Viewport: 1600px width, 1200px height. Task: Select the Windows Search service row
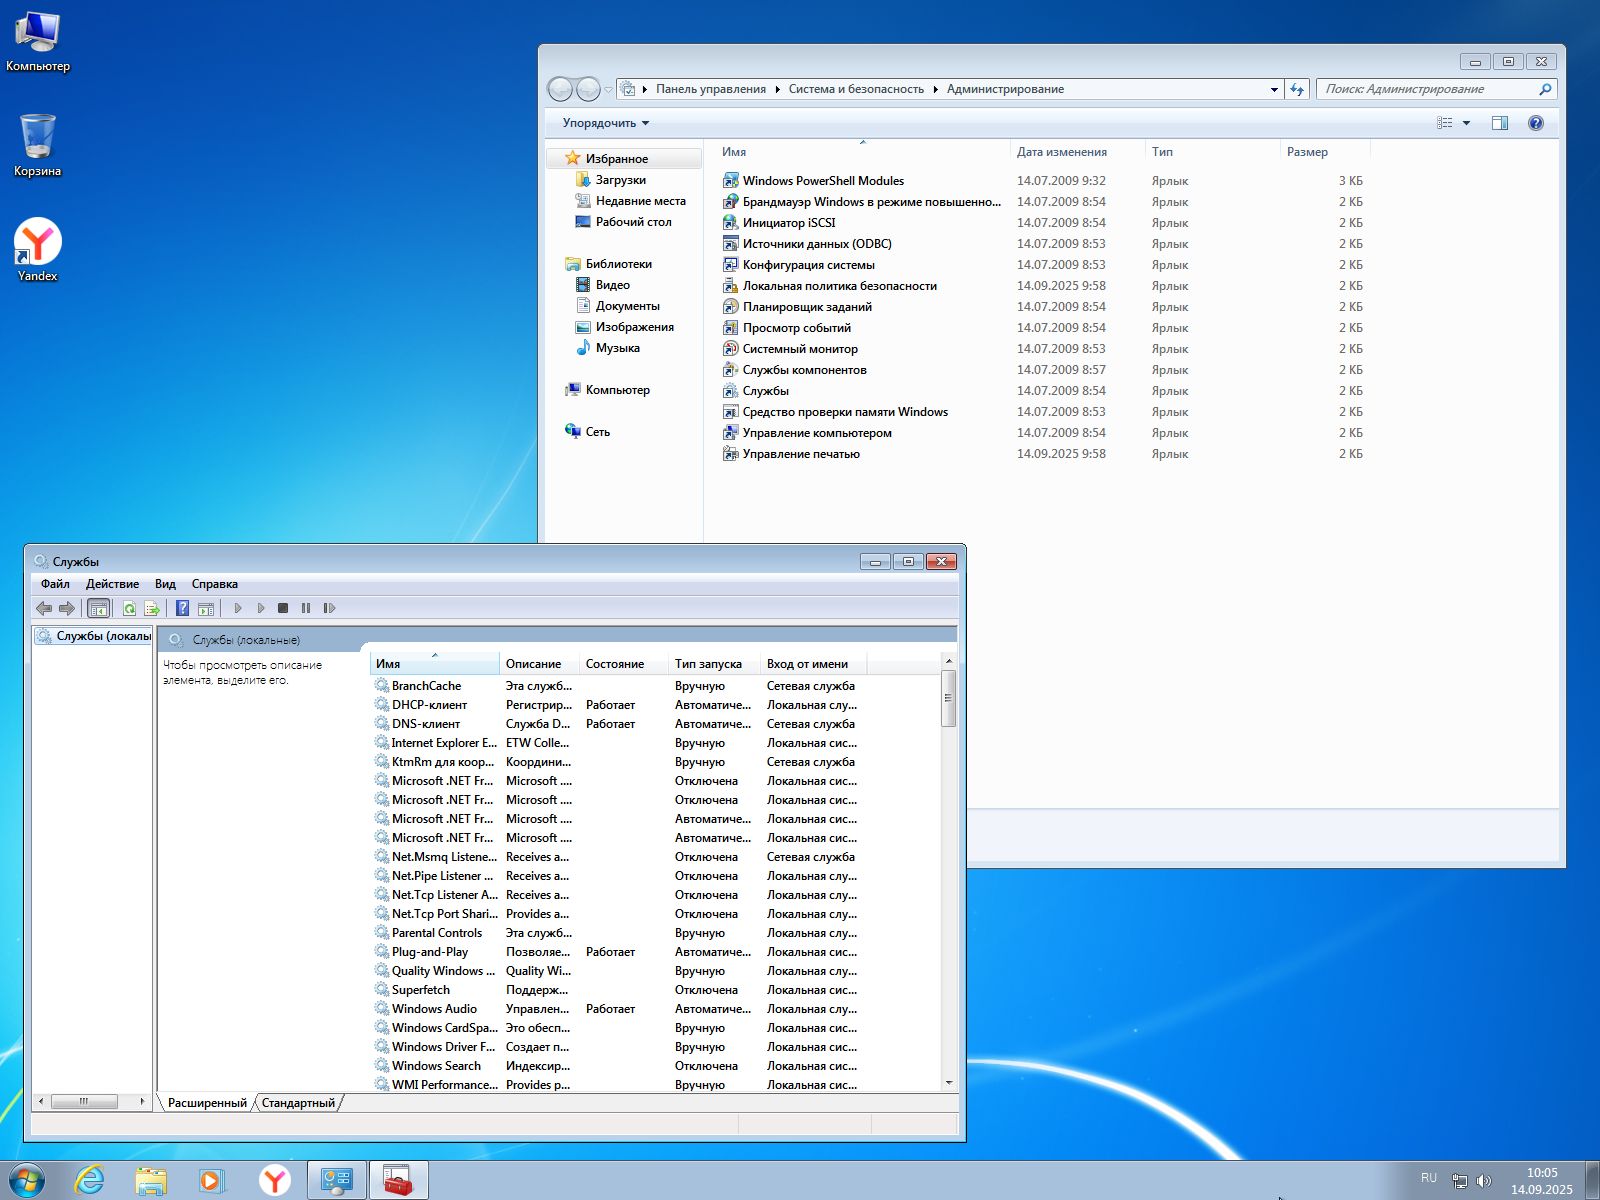655,1066
